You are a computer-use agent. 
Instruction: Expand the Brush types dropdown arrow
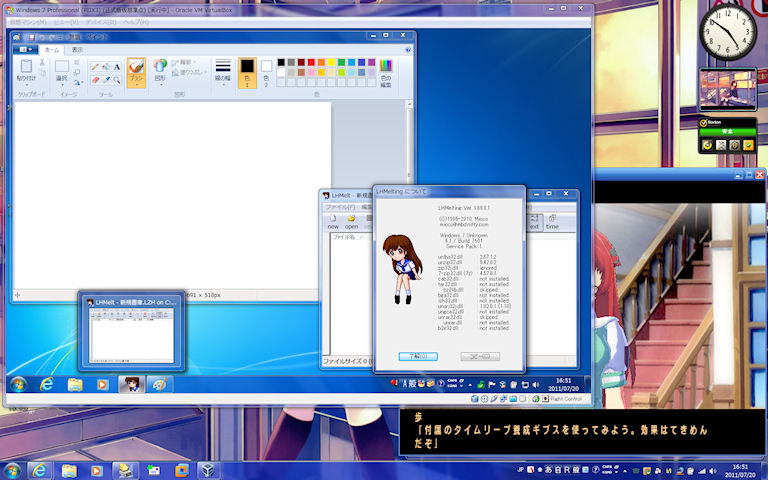(x=136, y=84)
